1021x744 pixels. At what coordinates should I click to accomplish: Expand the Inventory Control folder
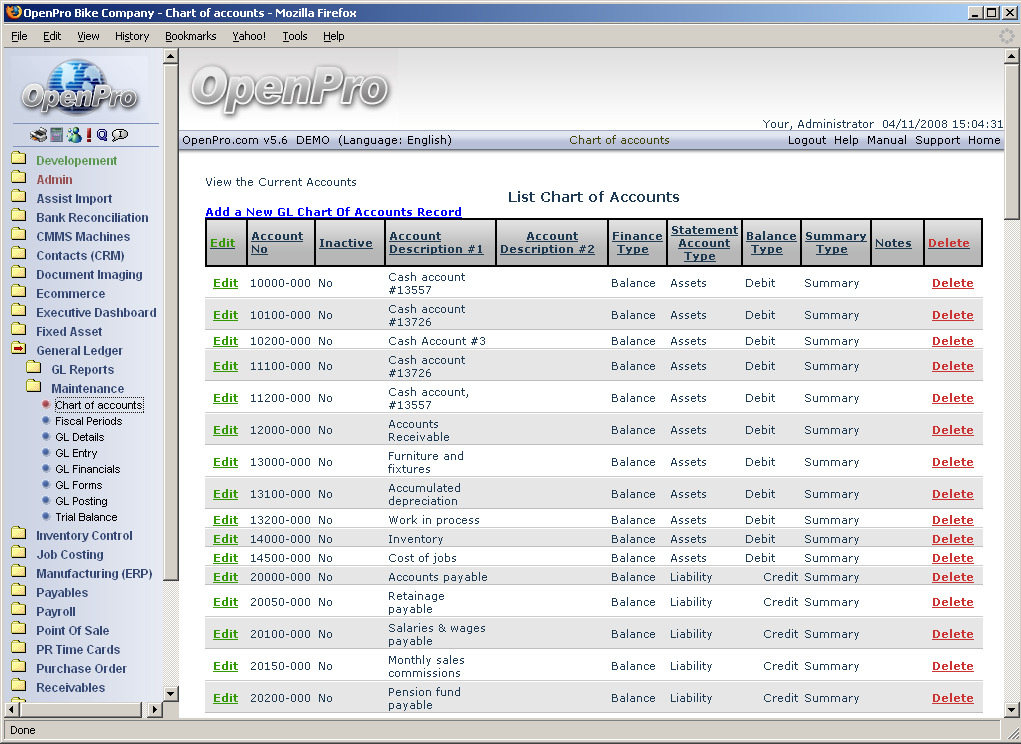[x=18, y=535]
